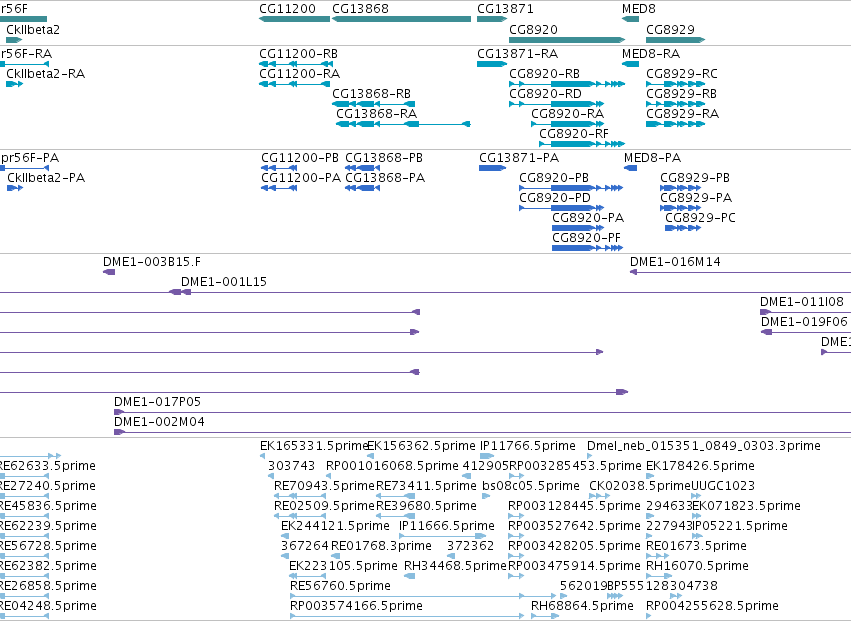
Task: Select protein CG8920-PD
Action: coord(562,208)
